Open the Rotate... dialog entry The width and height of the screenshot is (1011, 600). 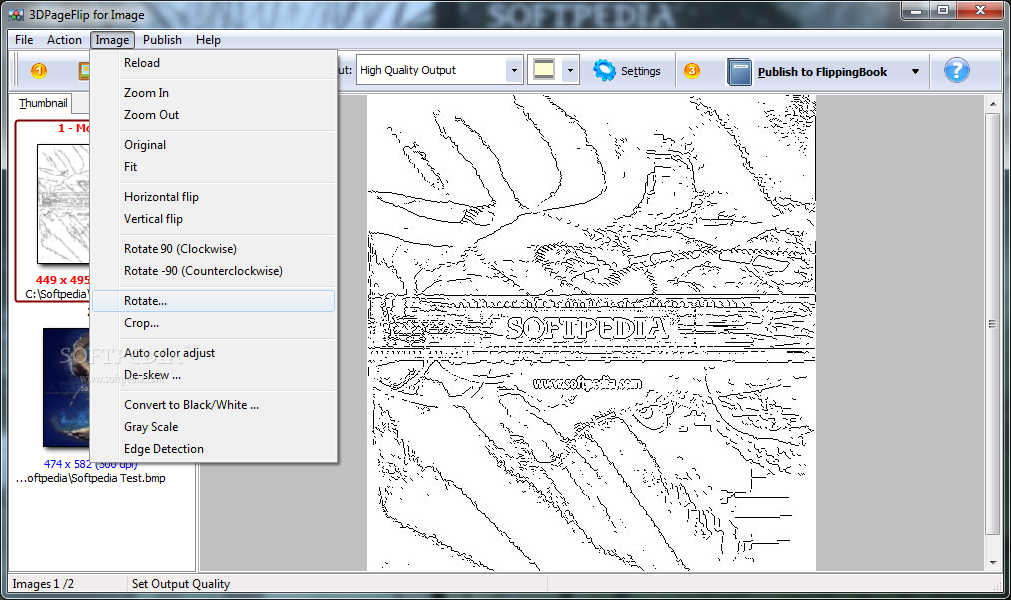tap(213, 301)
